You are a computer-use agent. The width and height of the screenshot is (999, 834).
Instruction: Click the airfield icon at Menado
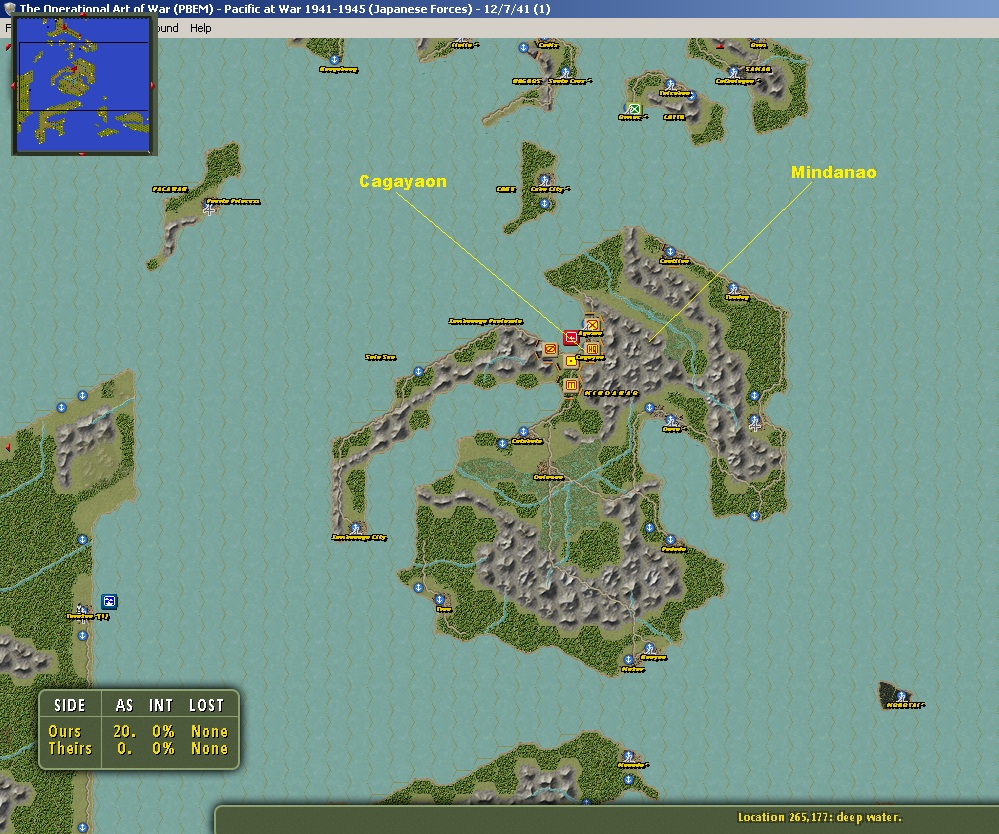[628, 757]
